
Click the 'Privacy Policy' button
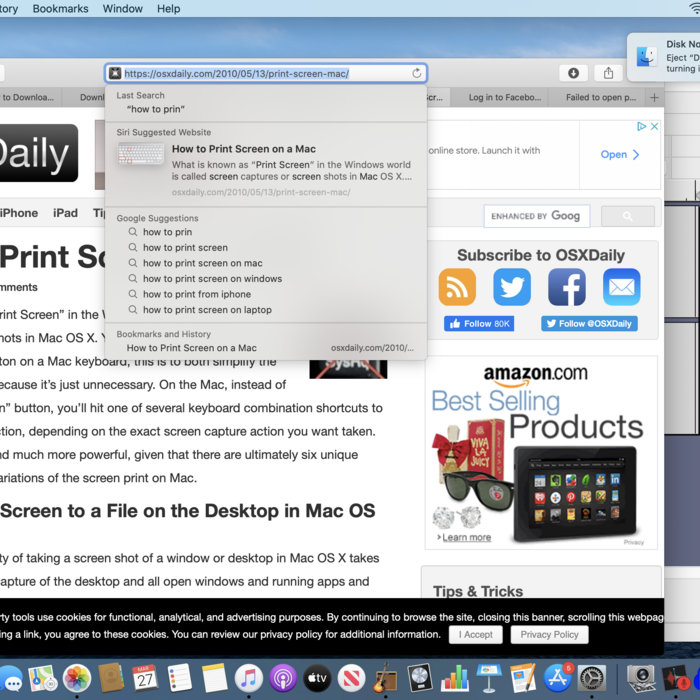tap(549, 635)
